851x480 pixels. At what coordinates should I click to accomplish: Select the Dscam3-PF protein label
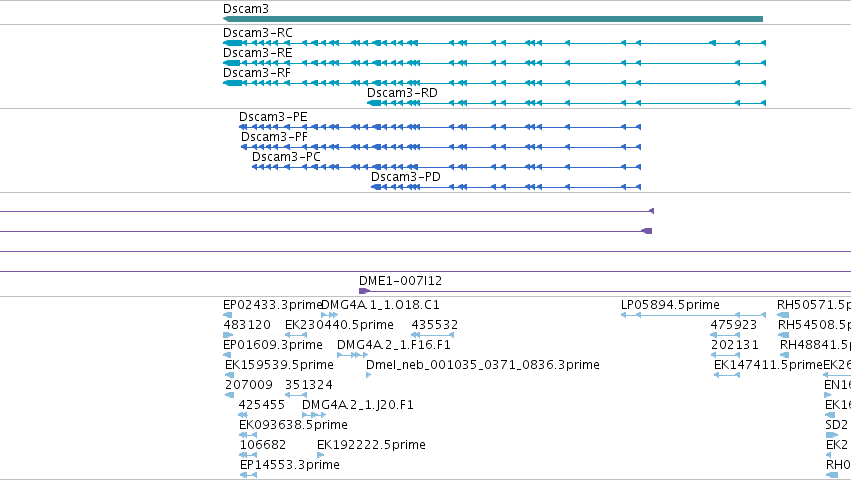(x=274, y=137)
